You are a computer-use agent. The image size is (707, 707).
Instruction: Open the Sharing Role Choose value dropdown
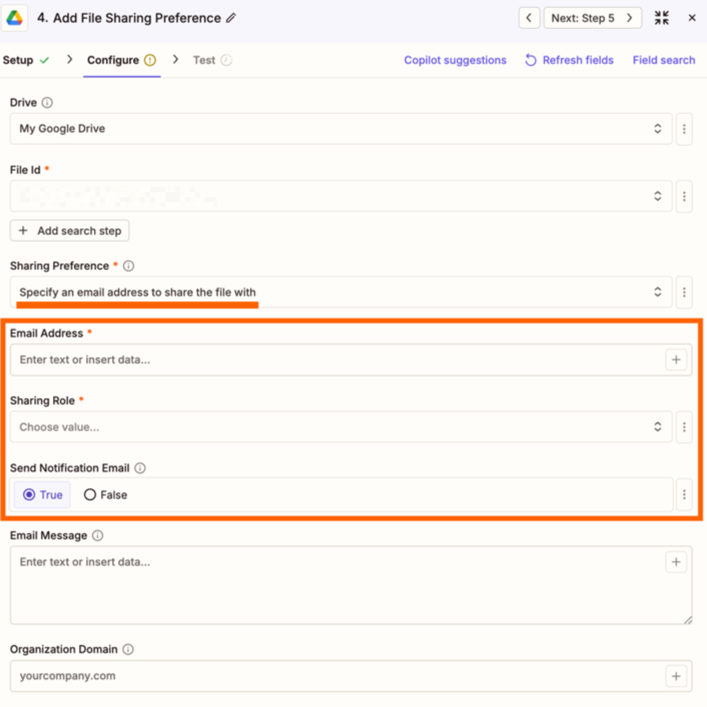click(x=340, y=427)
